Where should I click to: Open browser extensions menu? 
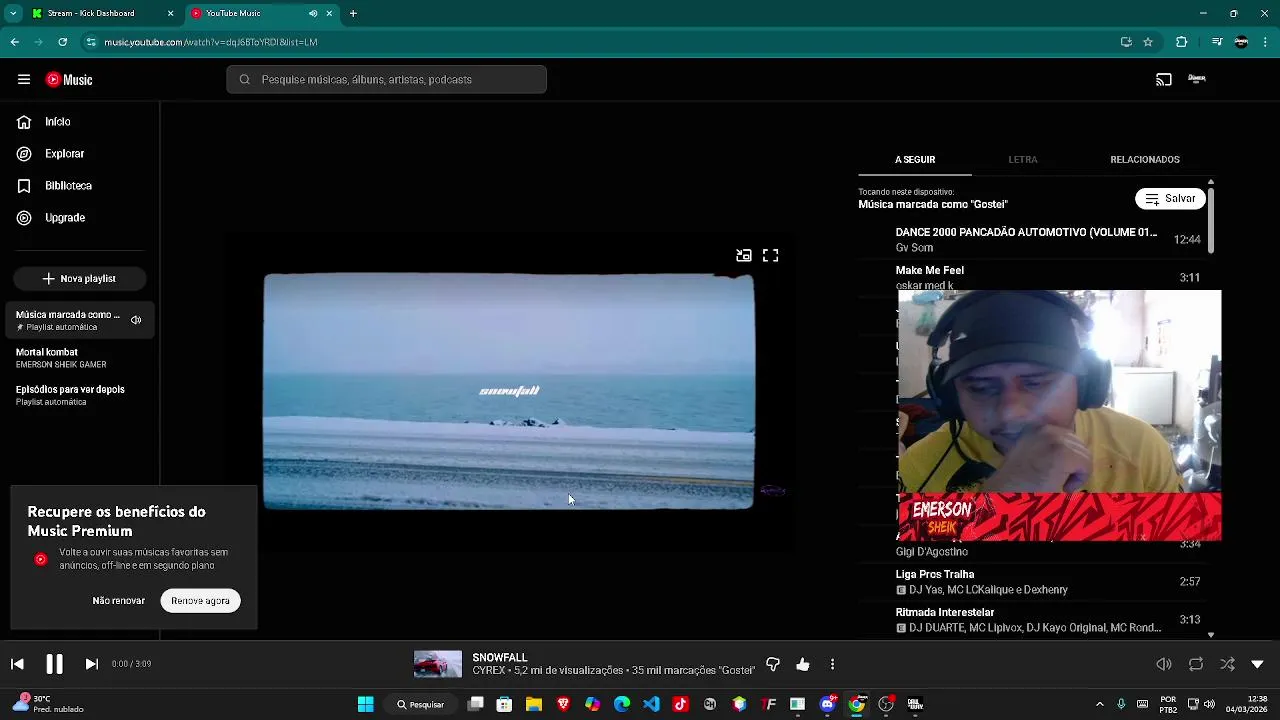pos(1181,42)
